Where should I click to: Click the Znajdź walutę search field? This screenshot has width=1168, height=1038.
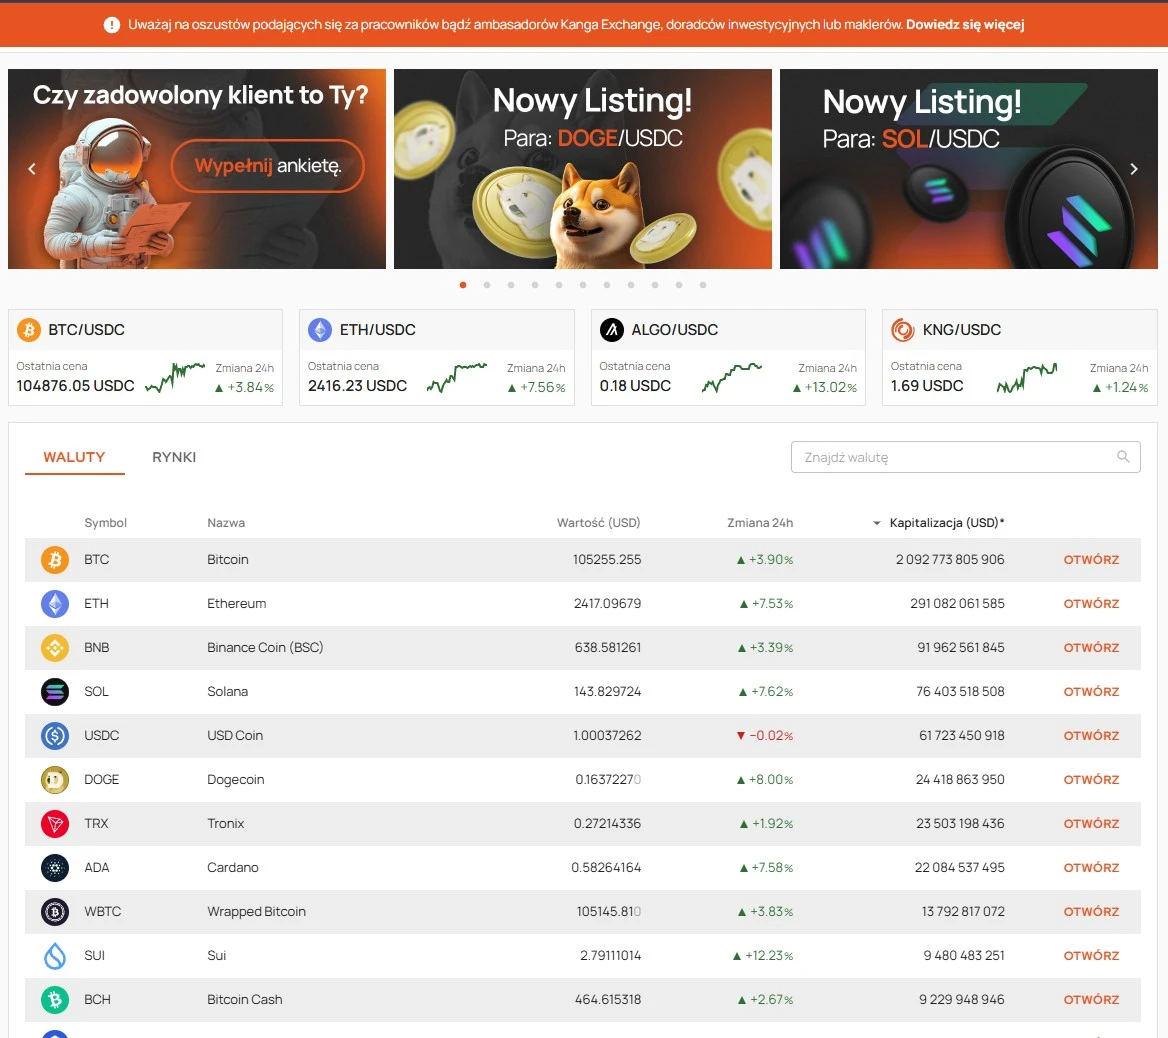[x=965, y=457]
